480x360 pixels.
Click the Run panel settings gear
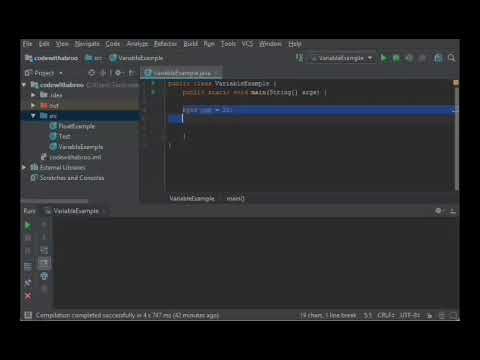coord(439,211)
